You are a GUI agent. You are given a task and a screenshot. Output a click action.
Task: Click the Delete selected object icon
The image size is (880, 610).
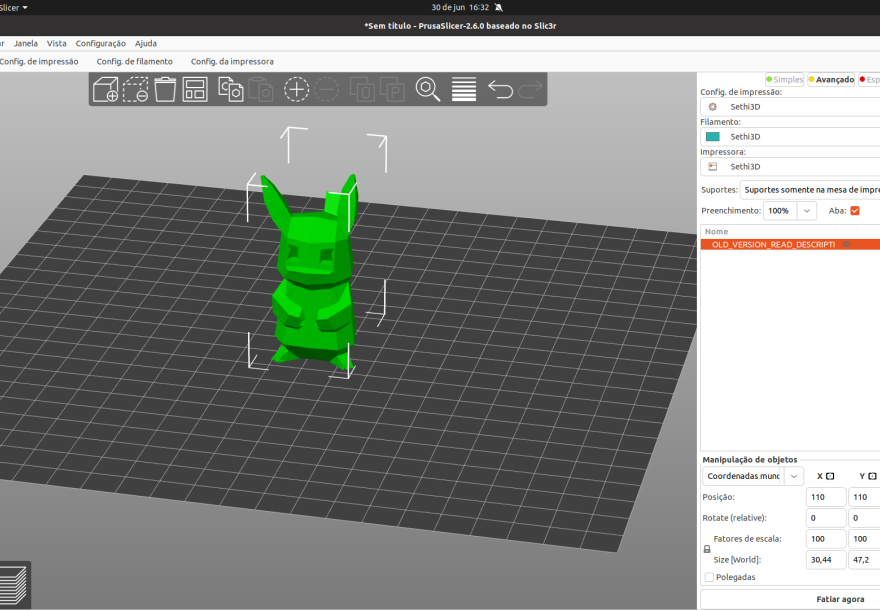click(x=135, y=89)
